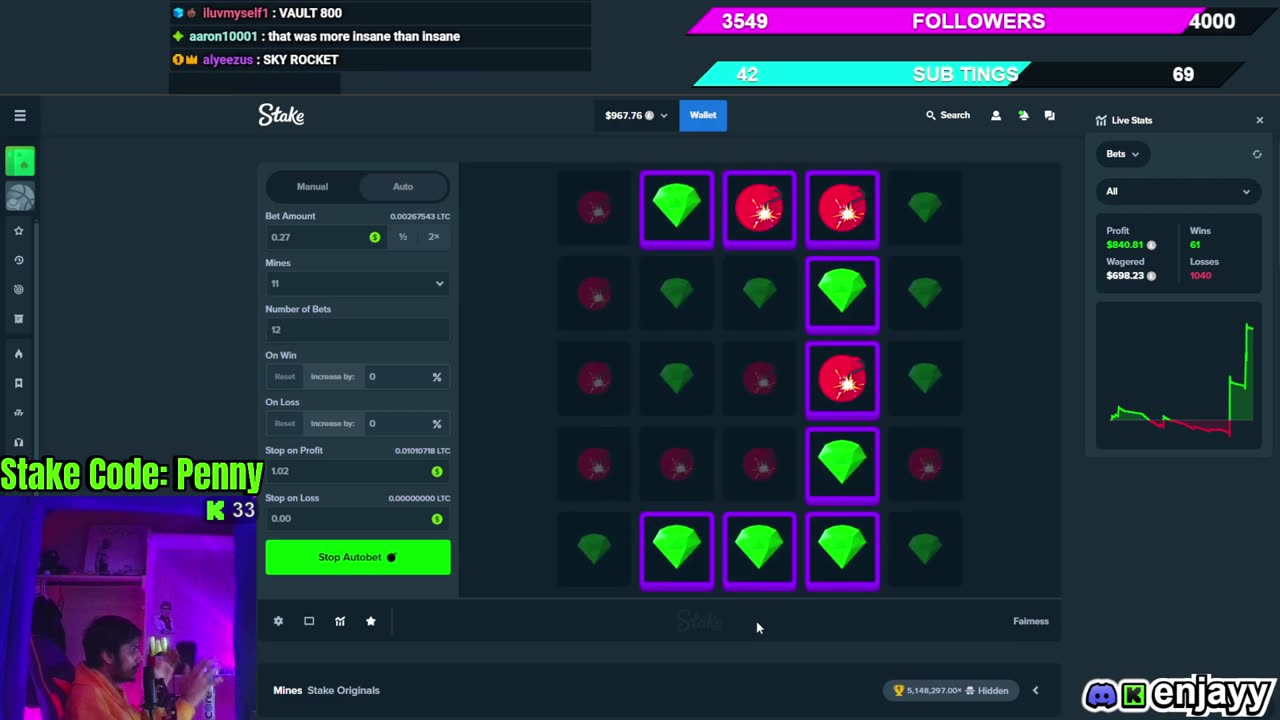This screenshot has height=720, width=1280.
Task: Halve the bet with the ½ button
Action: pyautogui.click(x=403, y=237)
